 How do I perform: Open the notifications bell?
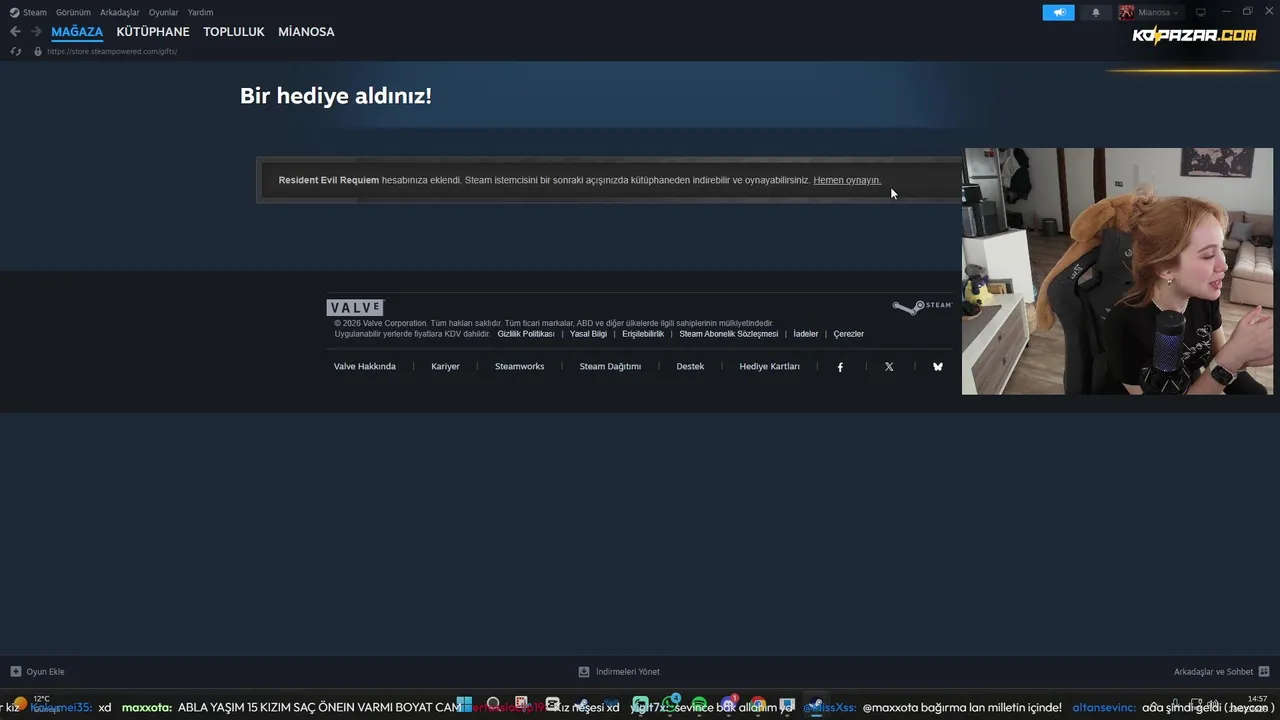point(1096,12)
